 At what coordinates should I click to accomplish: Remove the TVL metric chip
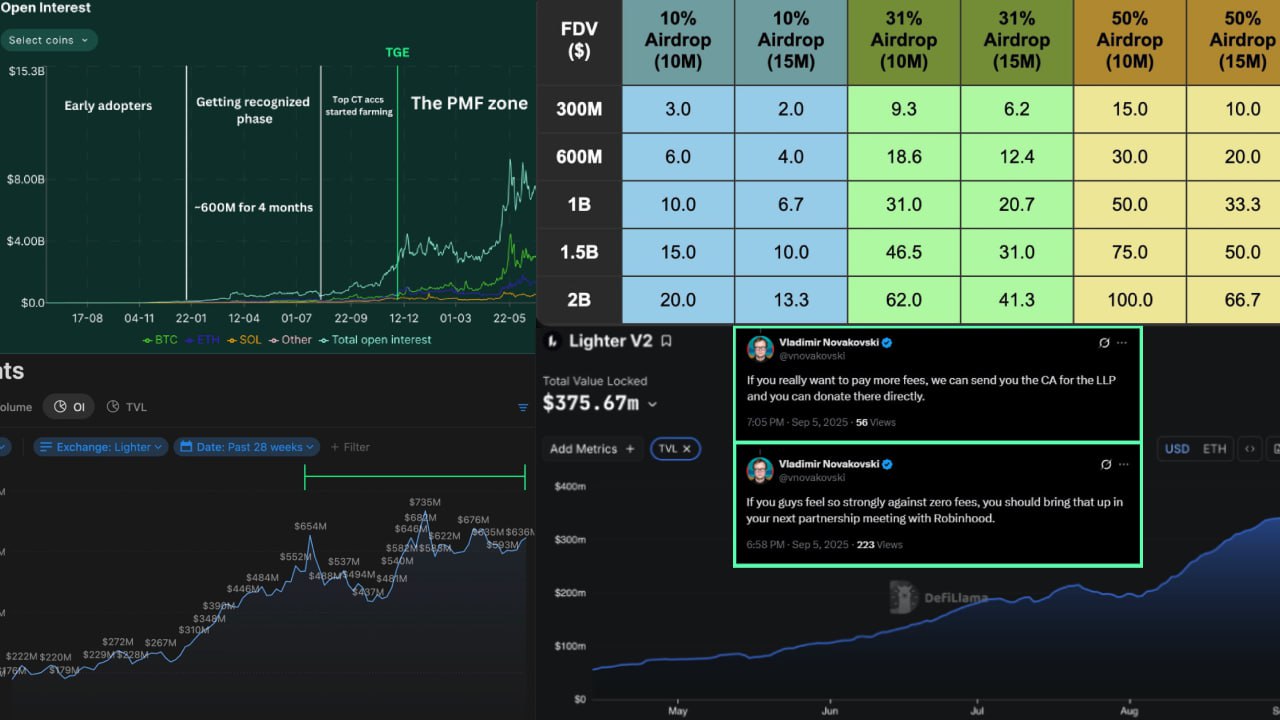point(687,449)
